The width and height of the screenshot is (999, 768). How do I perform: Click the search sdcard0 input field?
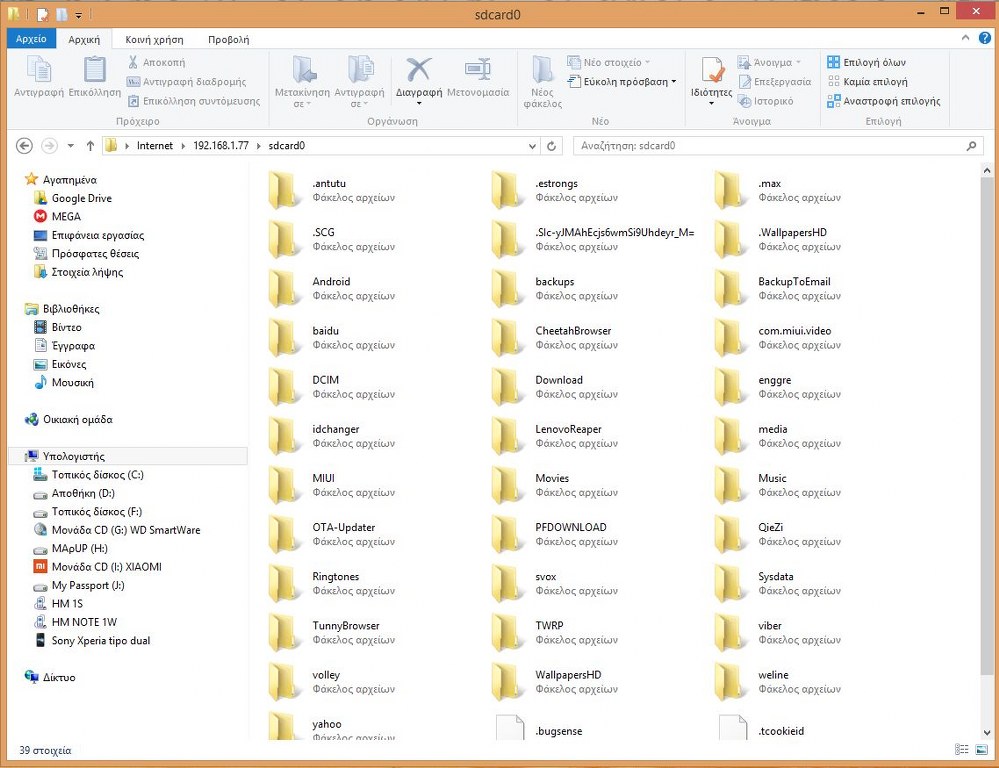(770, 146)
